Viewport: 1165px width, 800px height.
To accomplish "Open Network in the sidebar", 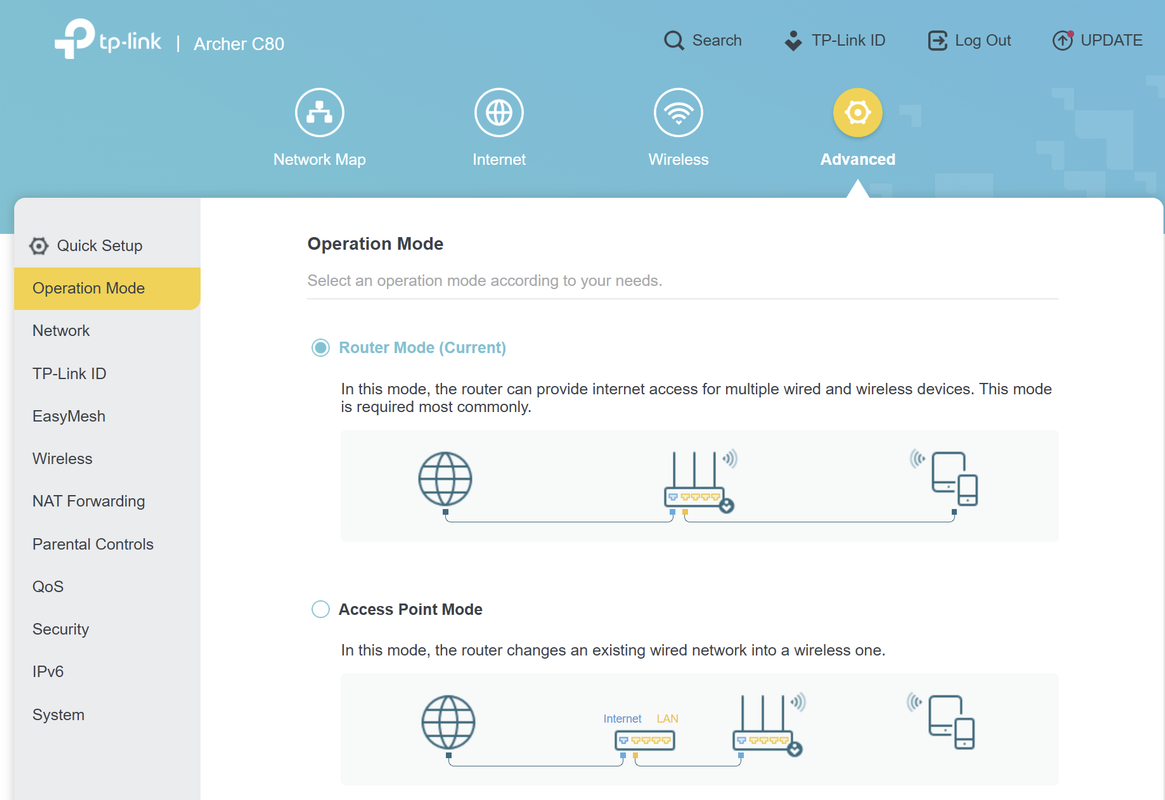I will pyautogui.click(x=107, y=331).
